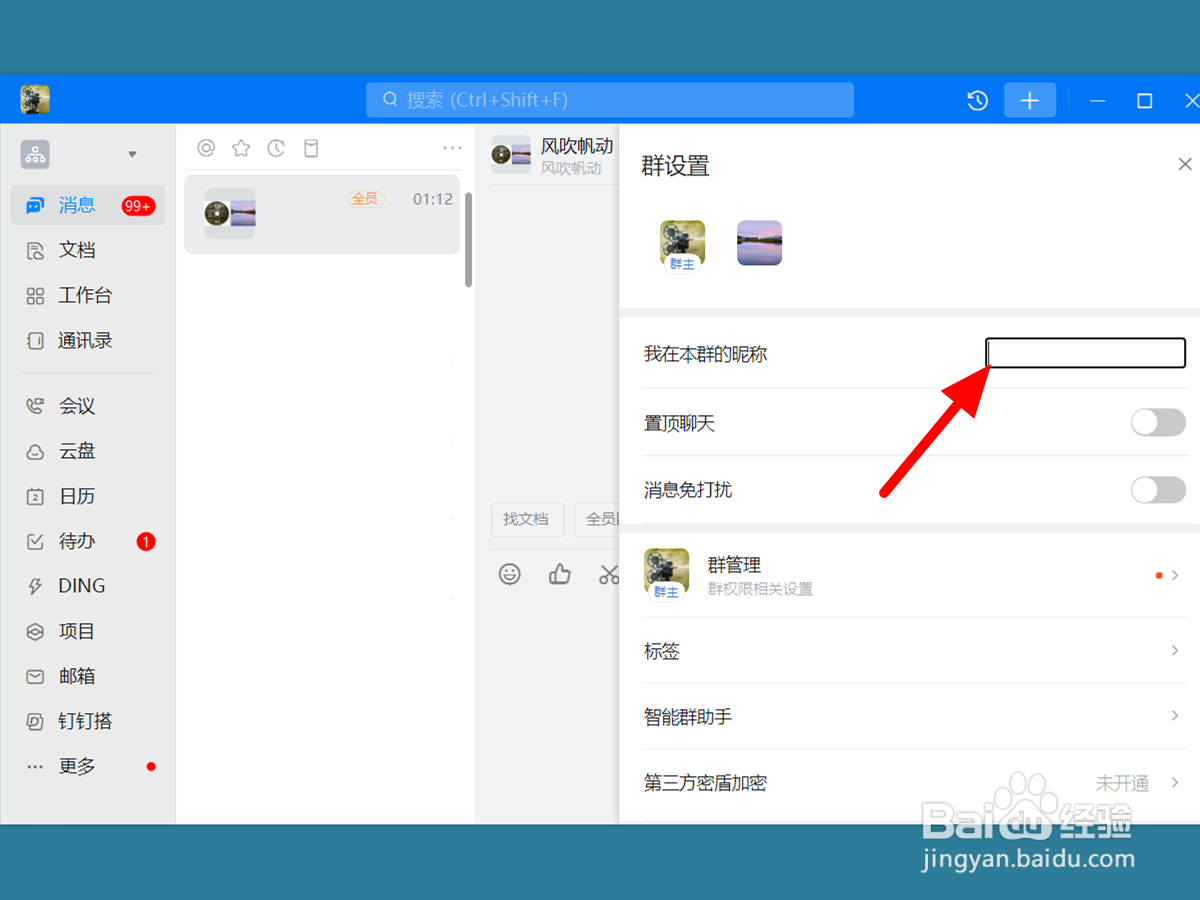
Task: Click the group nickname input field
Action: pos(1085,352)
